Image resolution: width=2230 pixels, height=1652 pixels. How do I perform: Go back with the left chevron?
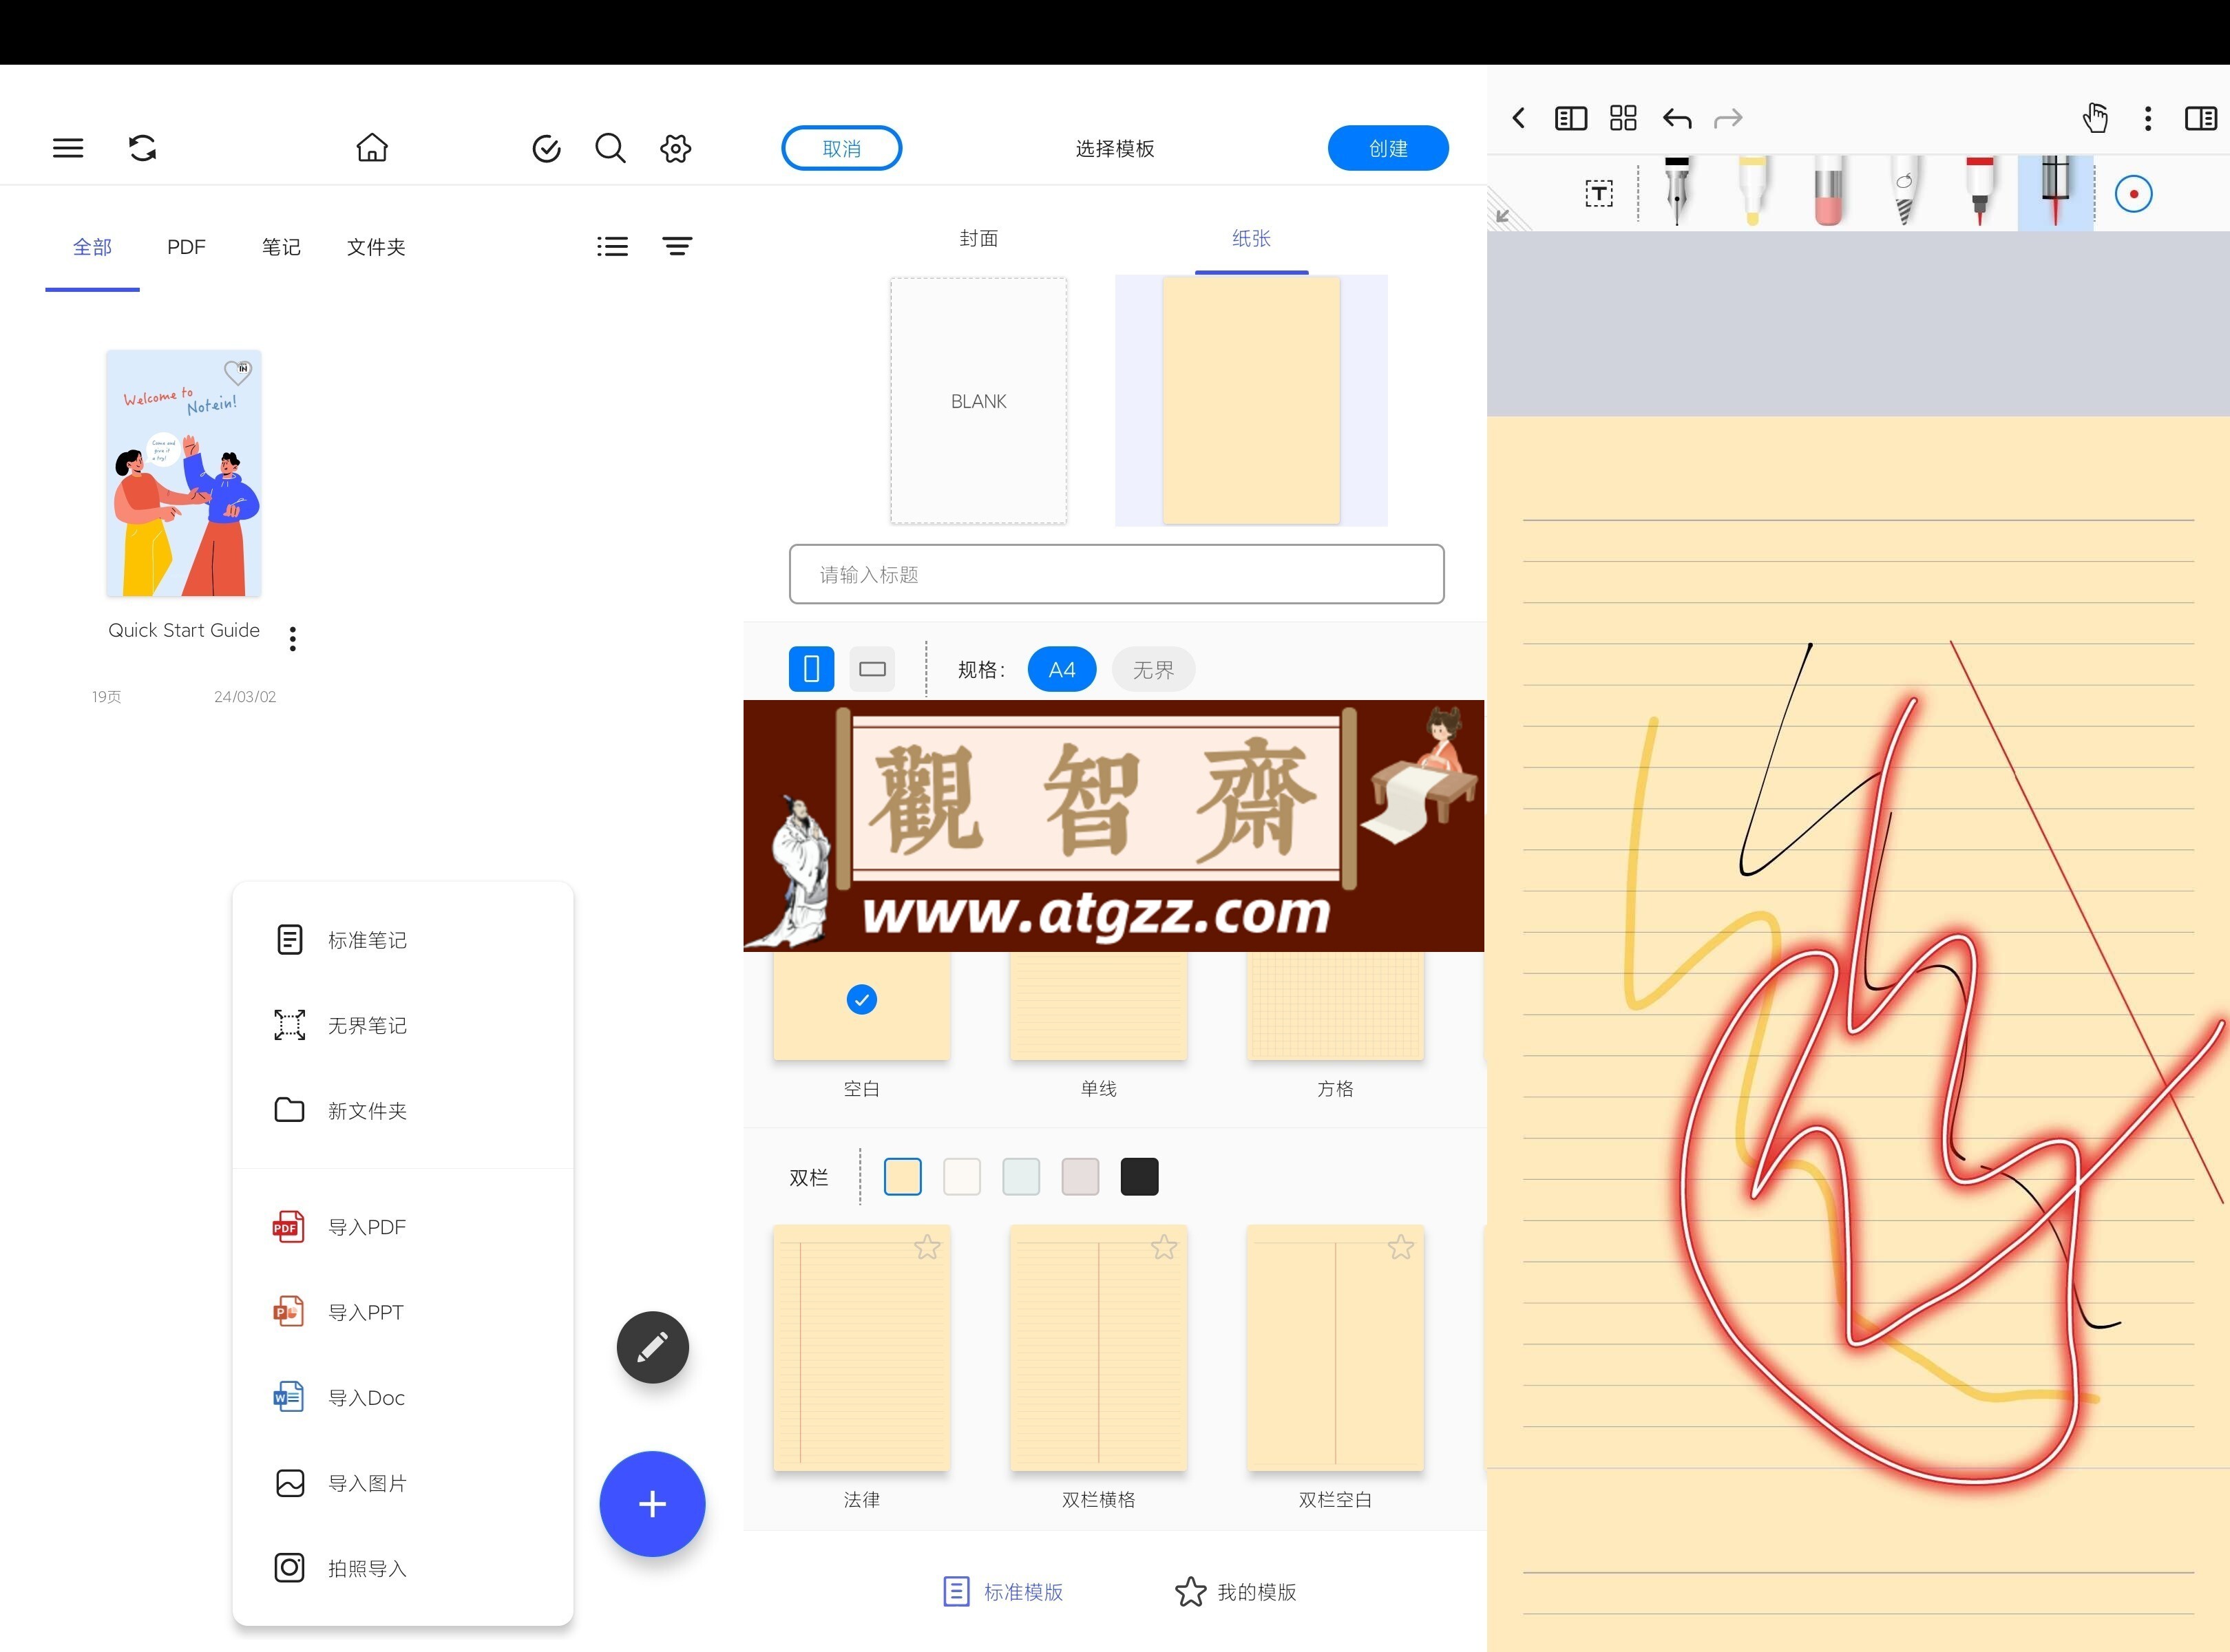coord(1519,118)
